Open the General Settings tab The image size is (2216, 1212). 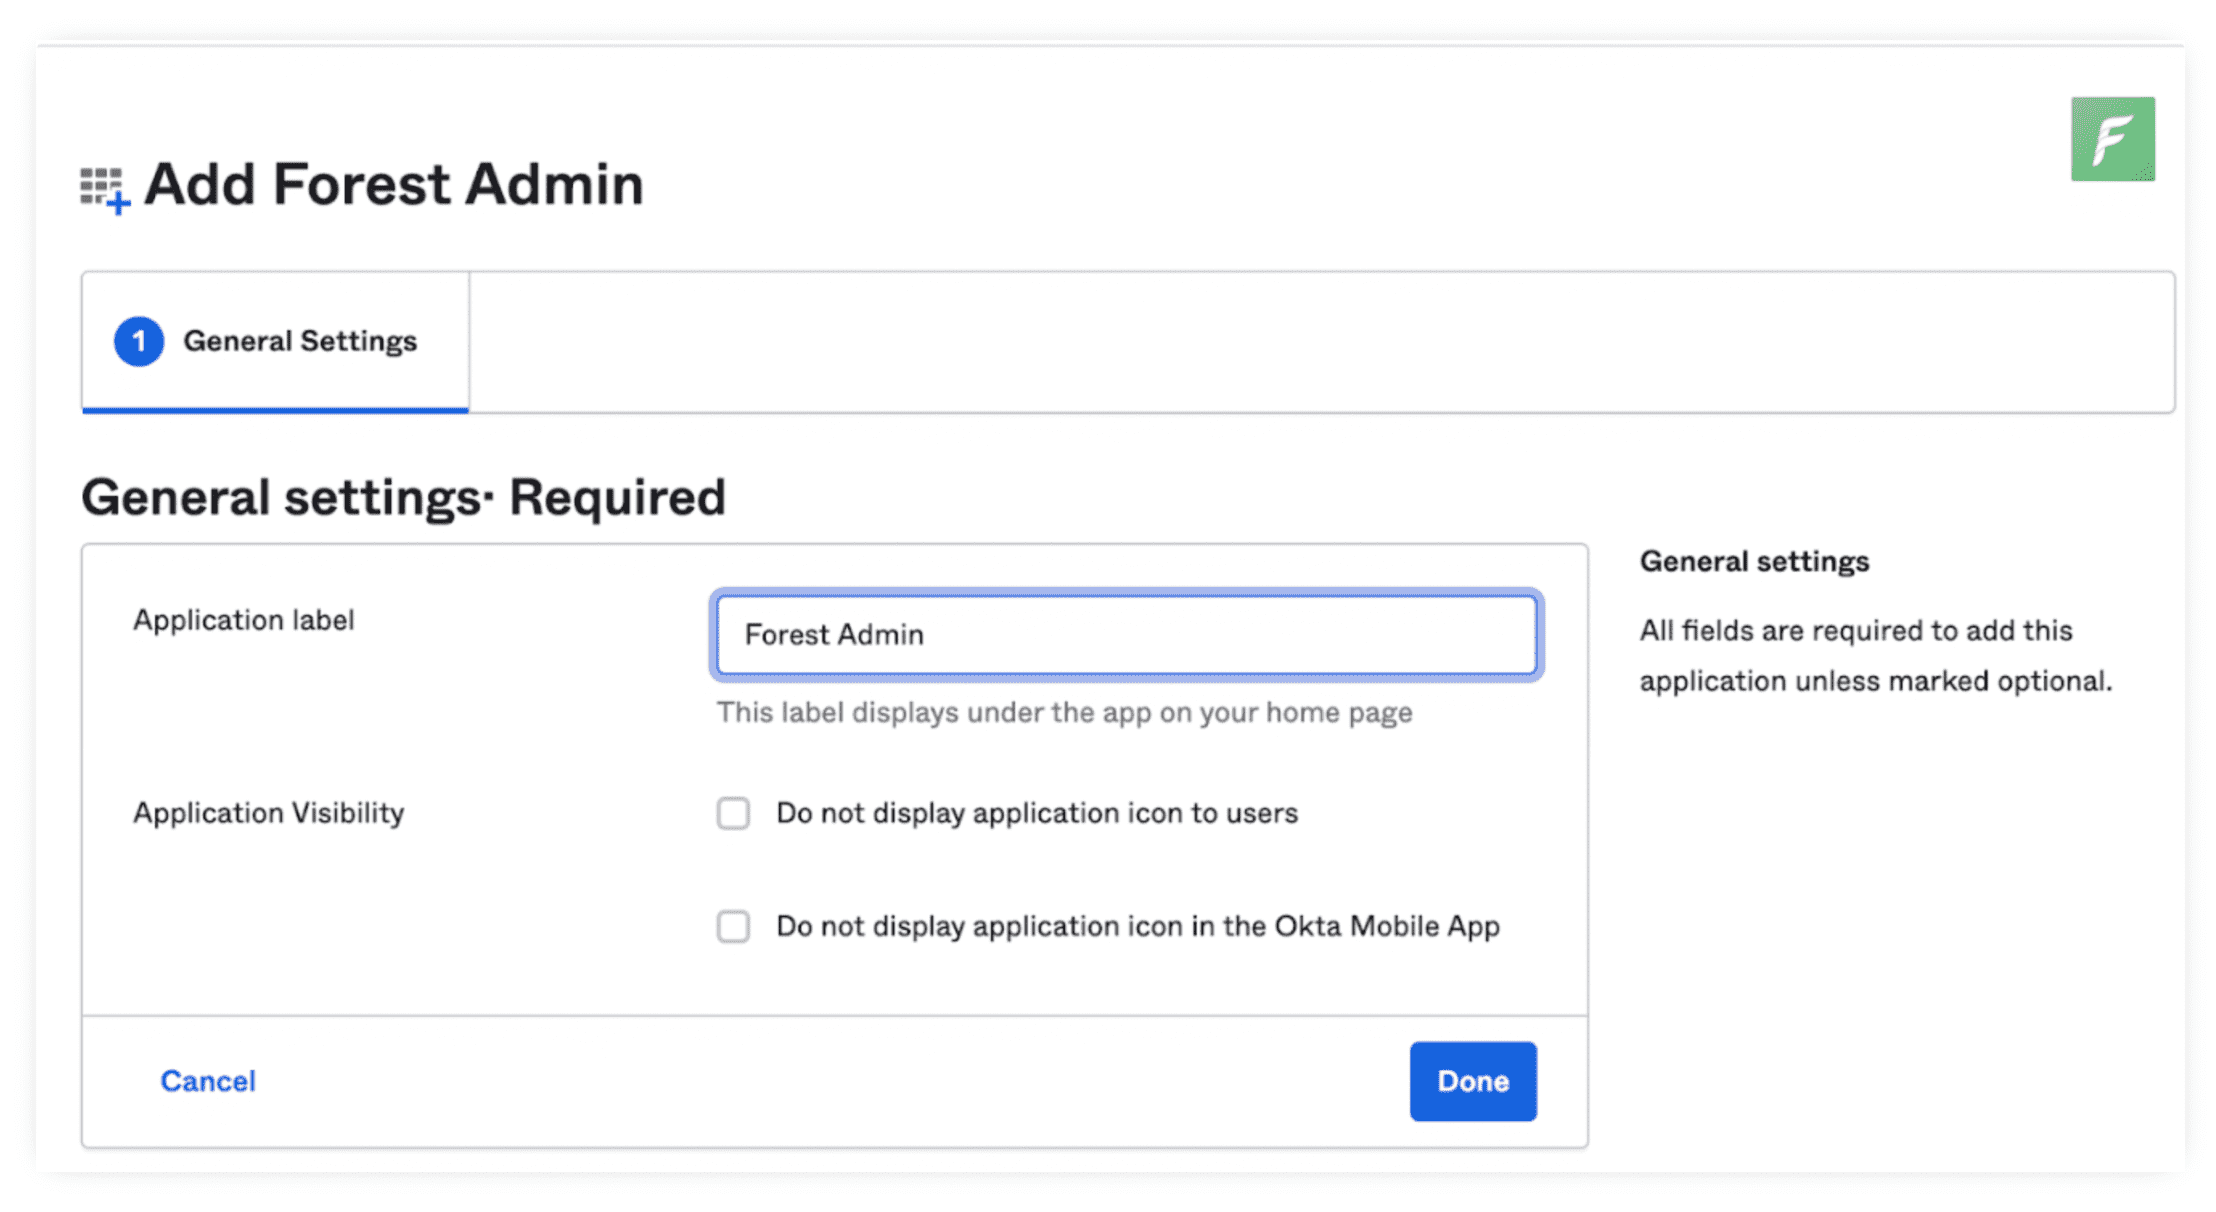tap(299, 342)
